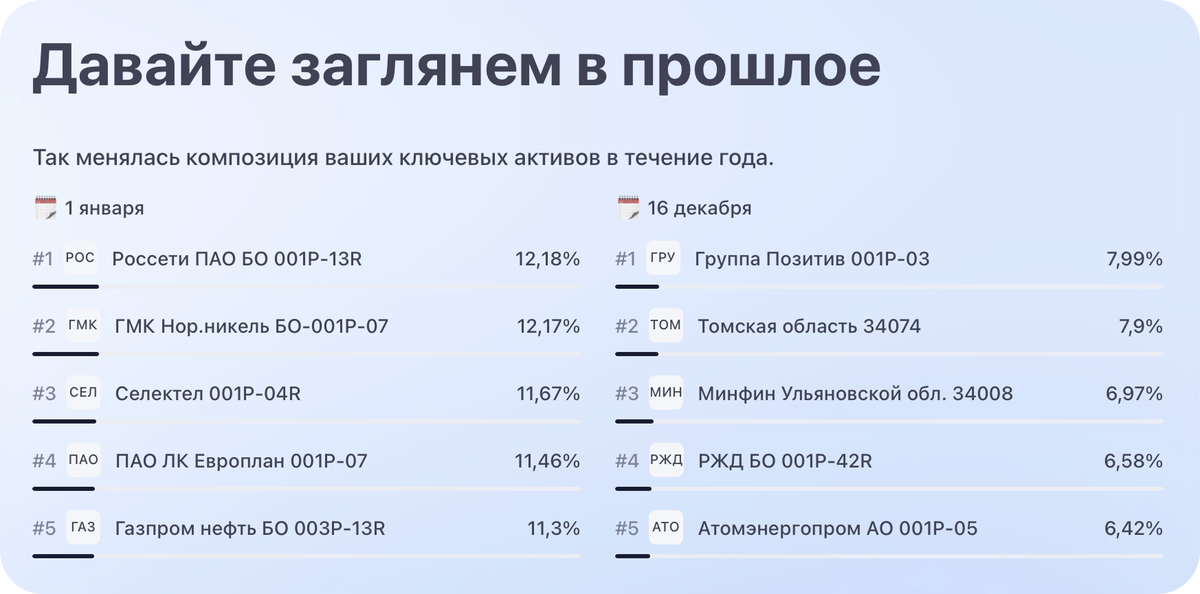Click the РЖД badge icon

click(665, 461)
